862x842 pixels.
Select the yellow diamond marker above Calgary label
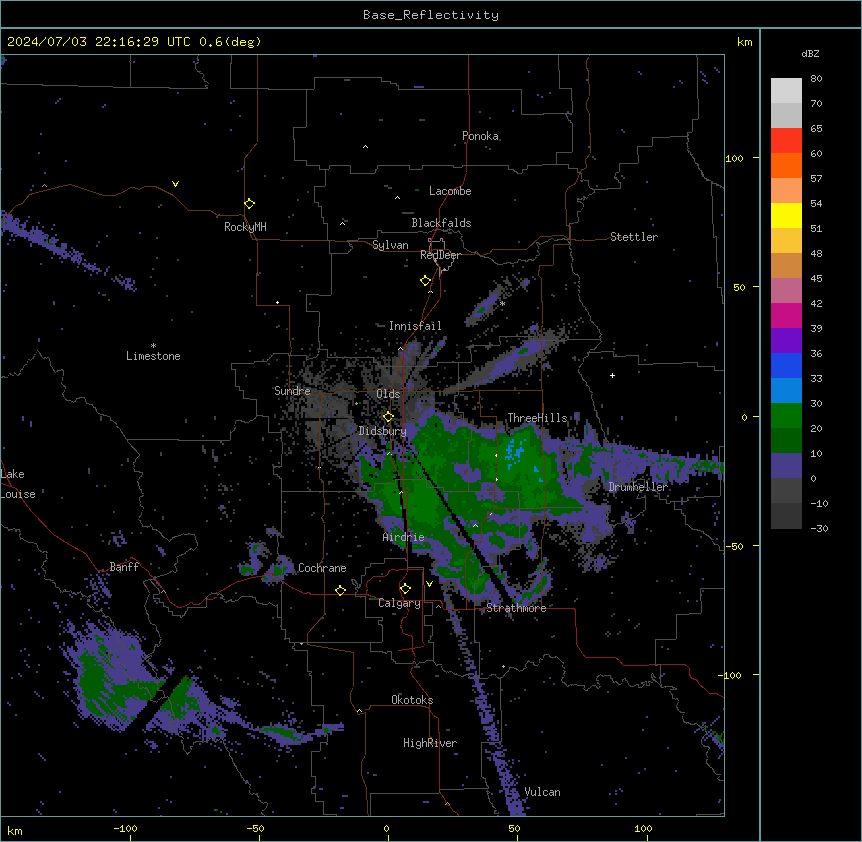tap(406, 589)
